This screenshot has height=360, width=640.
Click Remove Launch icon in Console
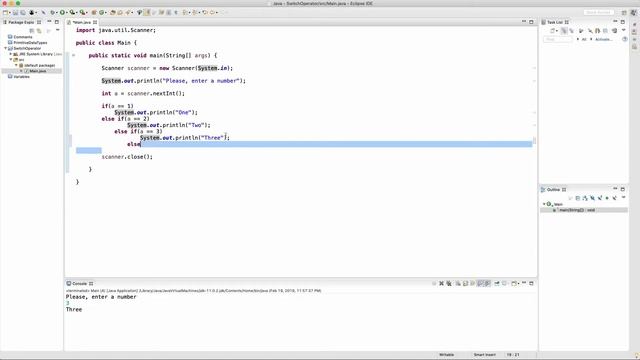click(441, 283)
